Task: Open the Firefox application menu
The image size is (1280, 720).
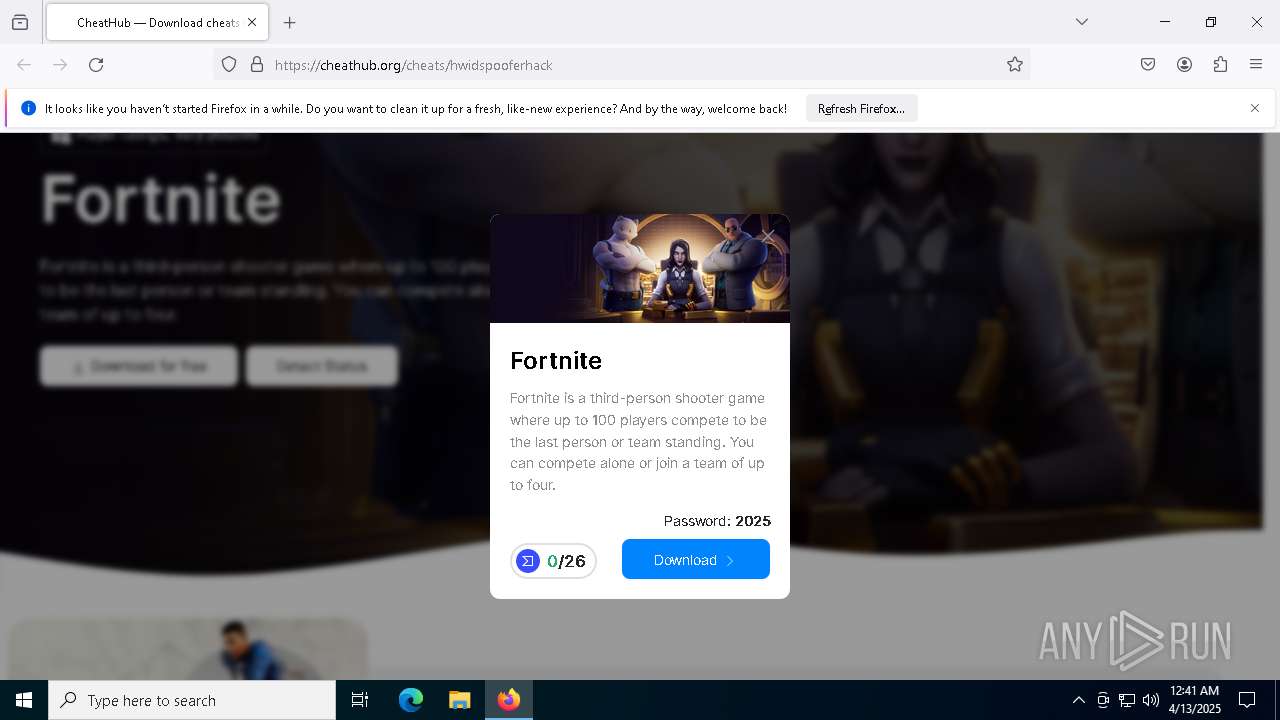Action: coord(1256,65)
